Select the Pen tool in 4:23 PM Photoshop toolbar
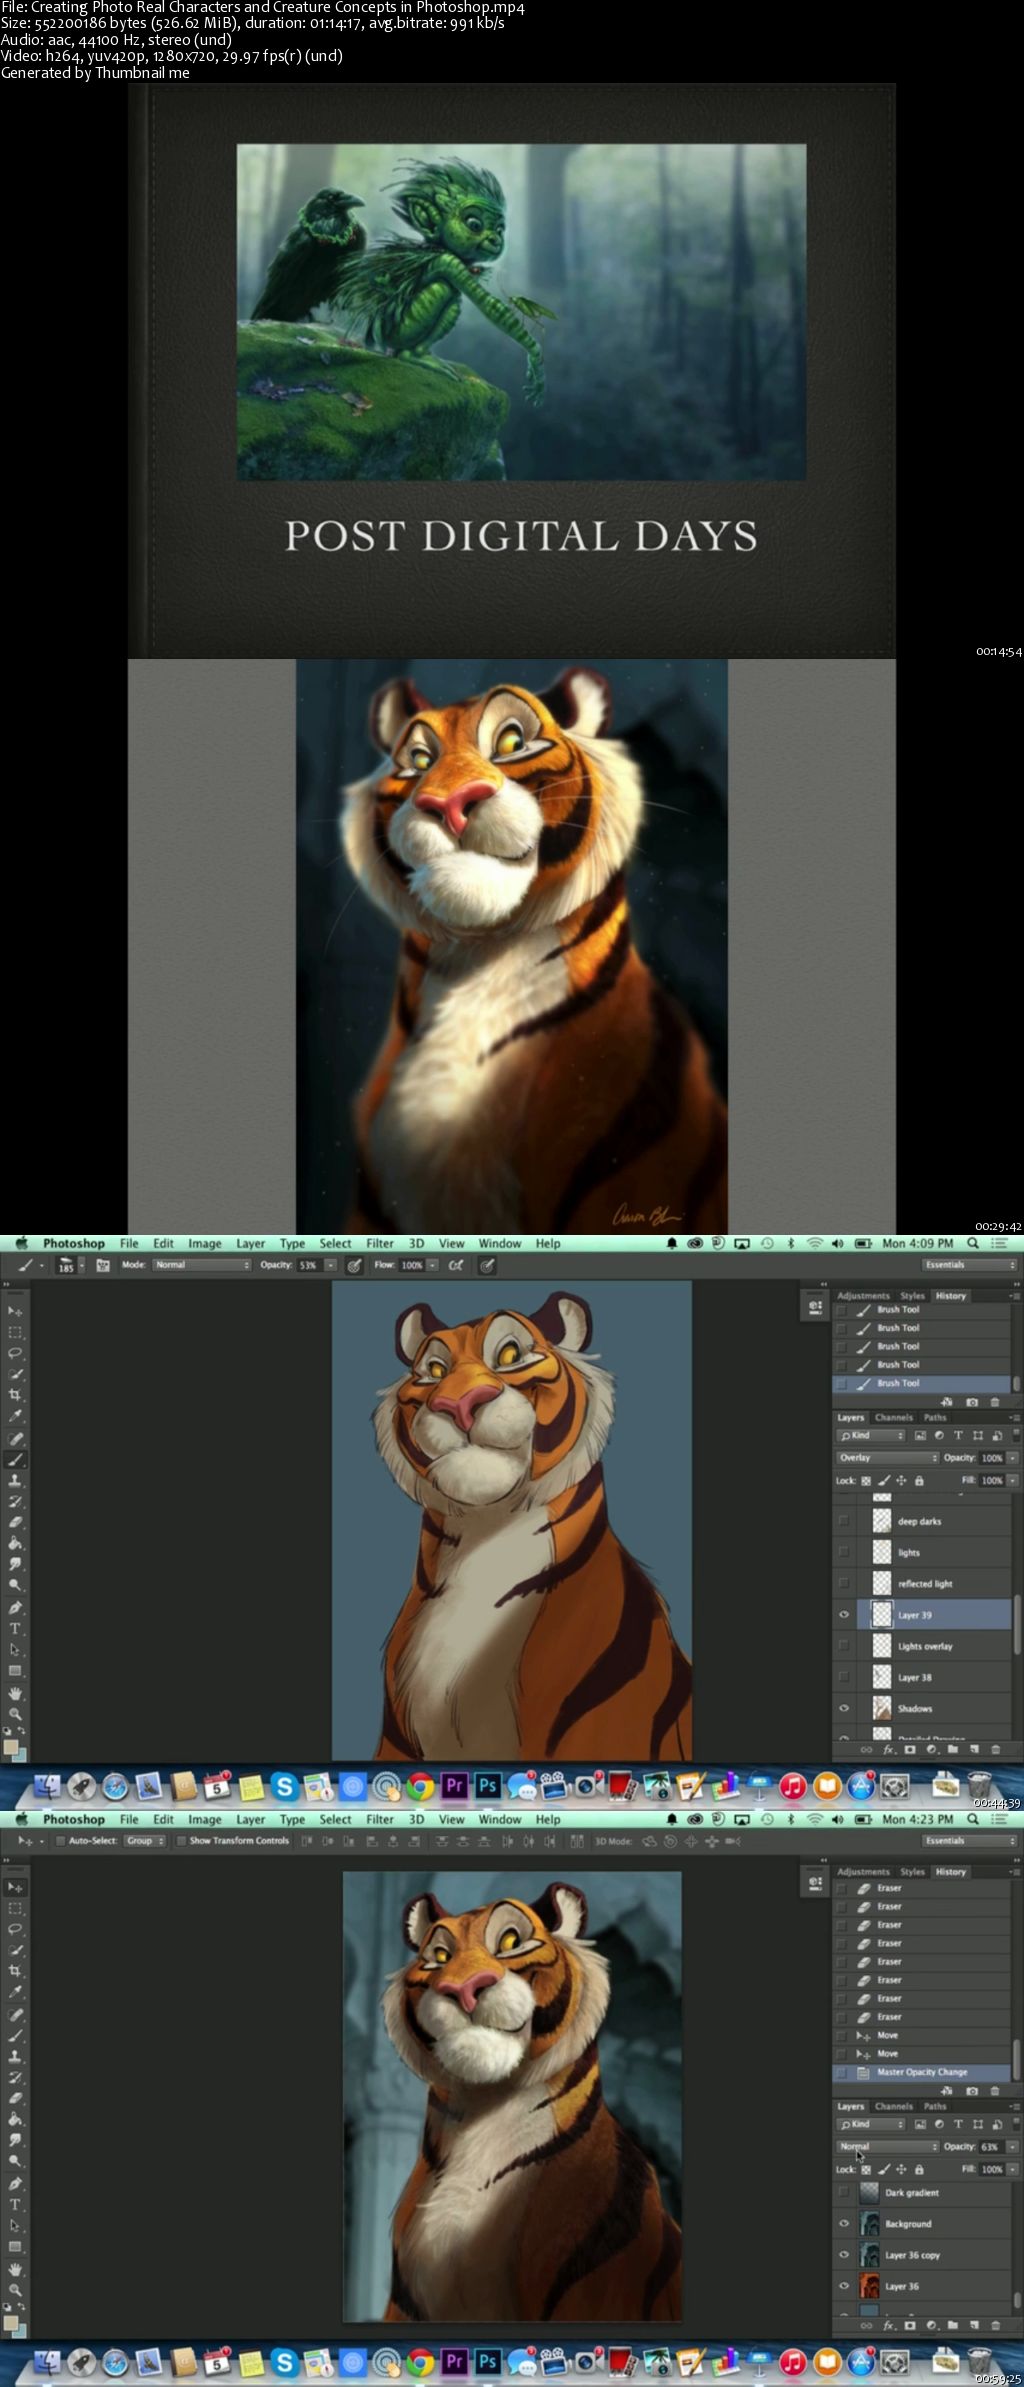This screenshot has height=2387, width=1024. (x=15, y=2183)
